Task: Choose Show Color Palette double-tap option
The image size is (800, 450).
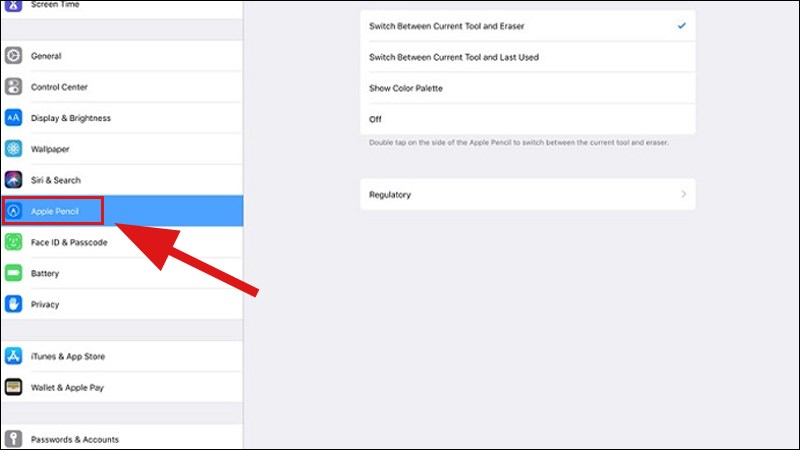Action: [x=528, y=88]
